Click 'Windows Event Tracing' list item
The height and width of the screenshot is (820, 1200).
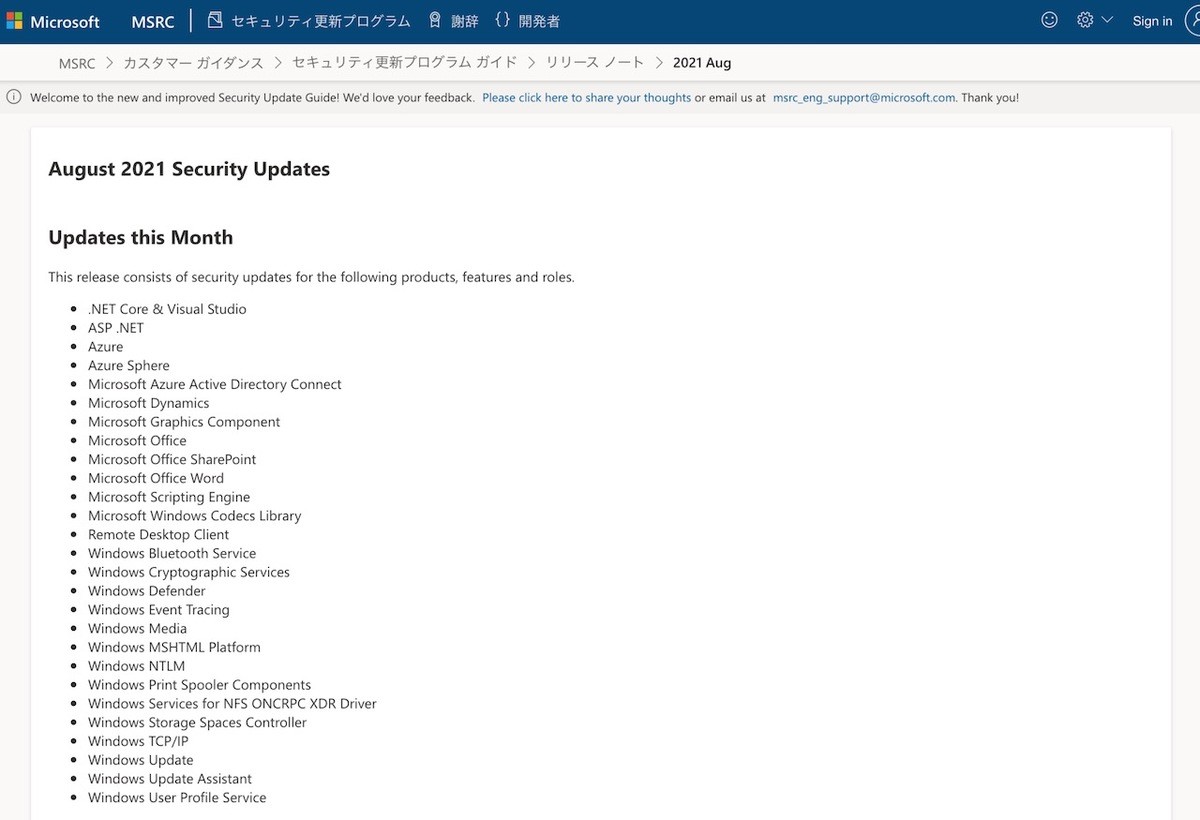point(159,610)
